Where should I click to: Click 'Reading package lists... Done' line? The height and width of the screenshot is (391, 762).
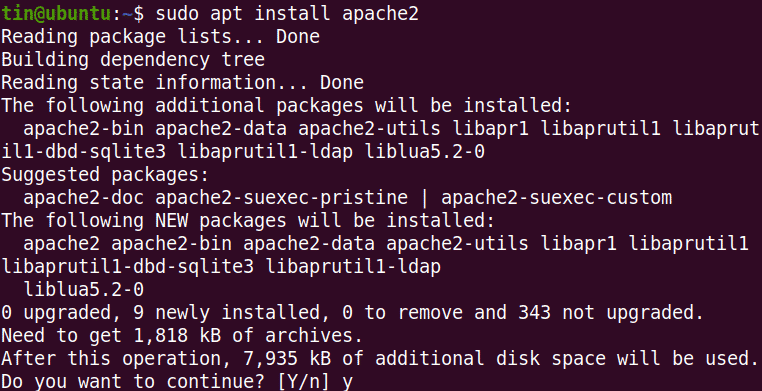(160, 36)
